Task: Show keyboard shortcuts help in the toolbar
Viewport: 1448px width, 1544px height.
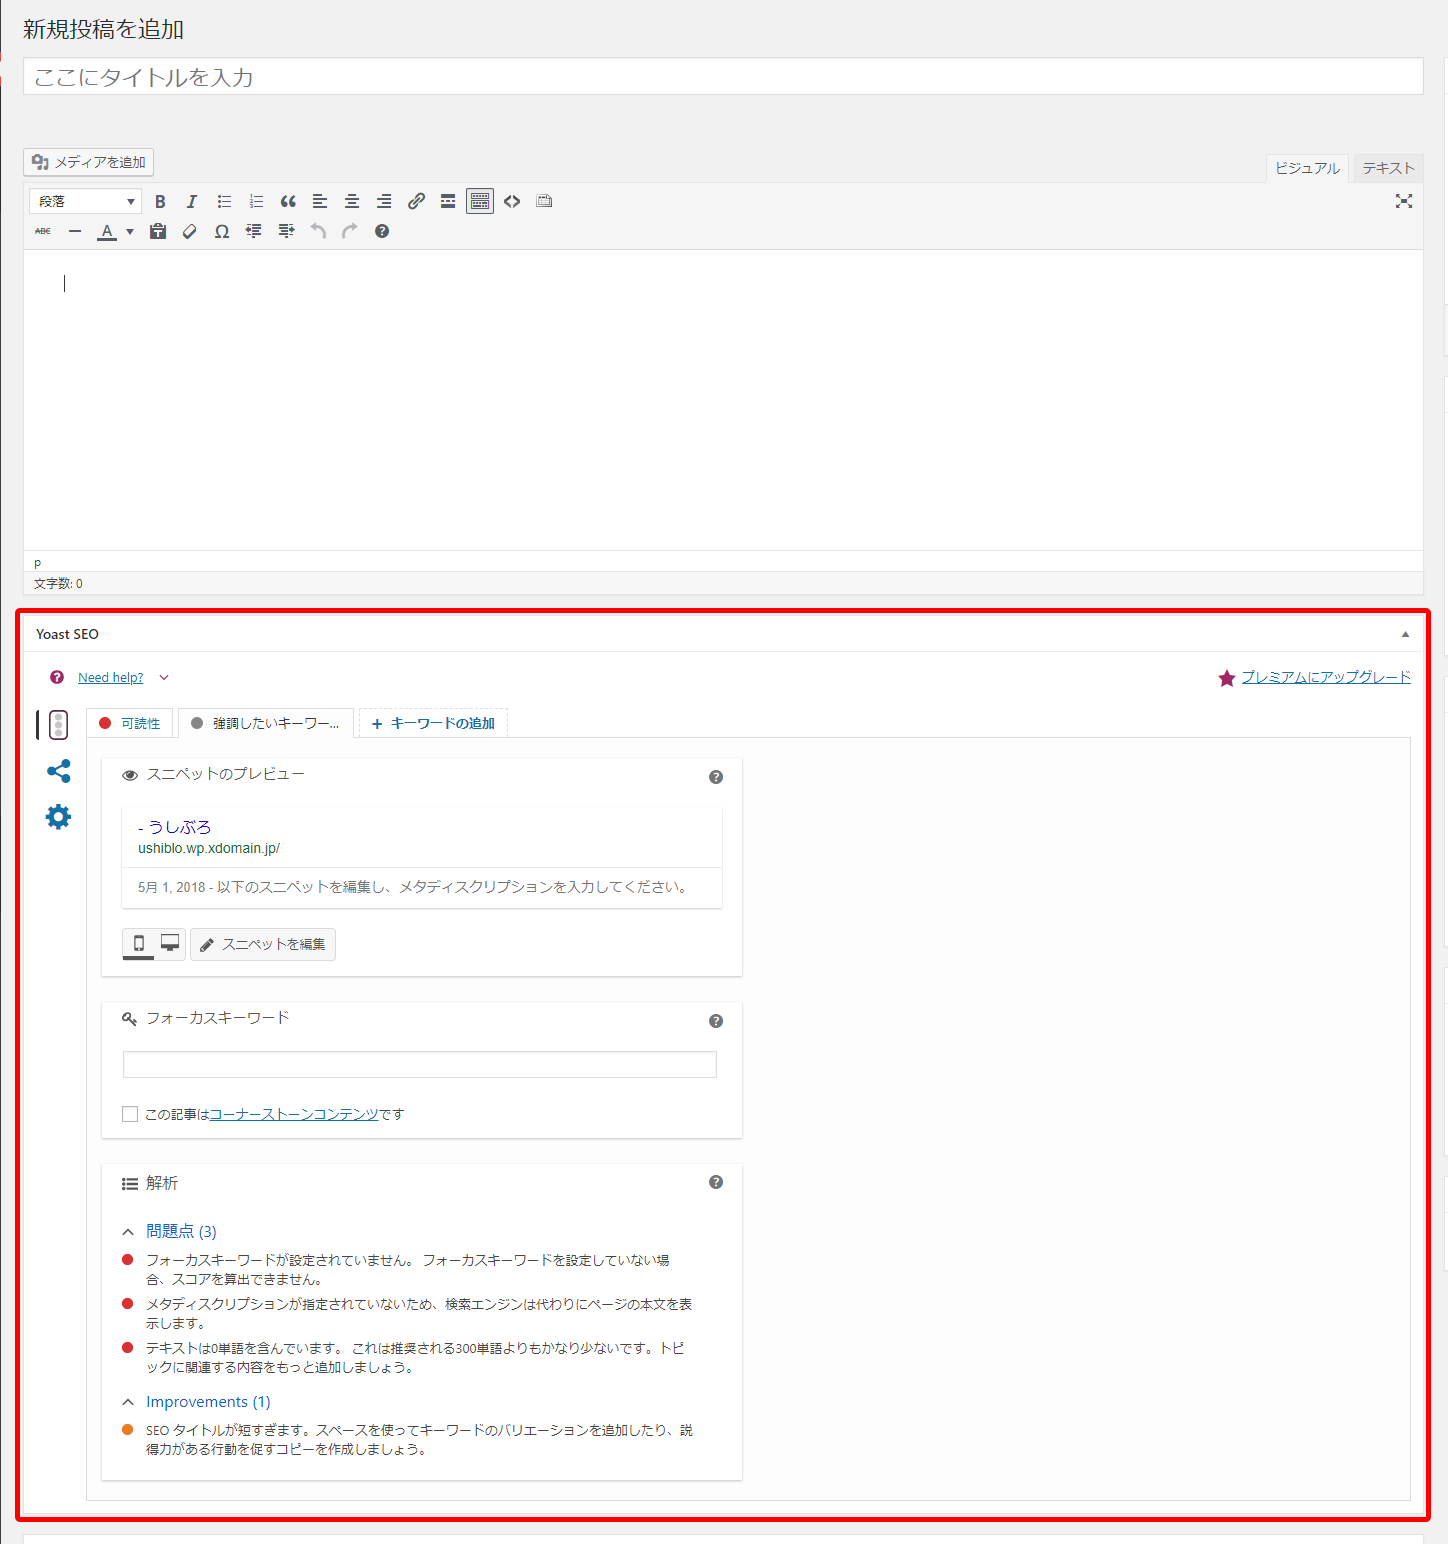Action: [382, 231]
